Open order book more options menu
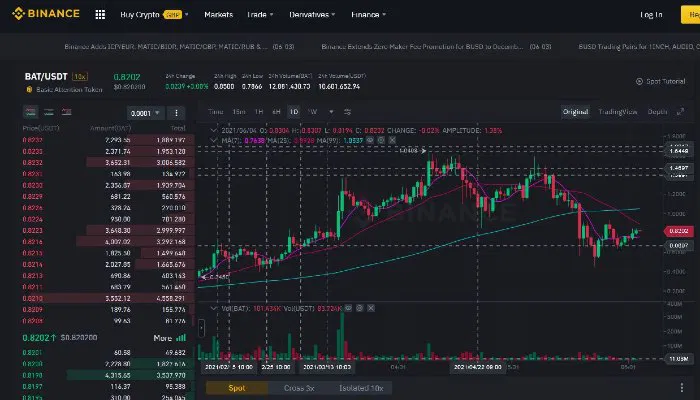Viewport: 700px width, 400px height. click(x=176, y=113)
